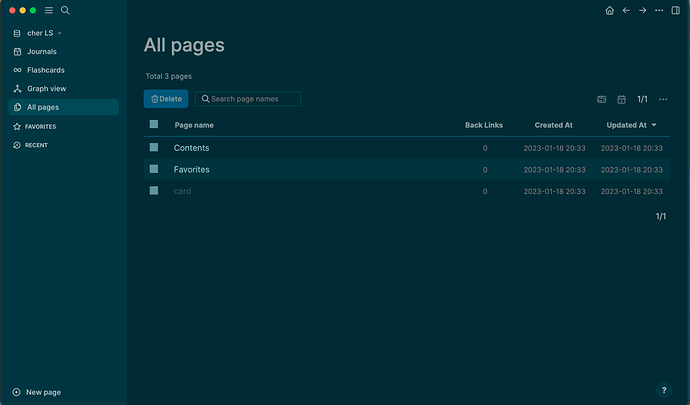Open the top-right three-dots menu
Viewport: 690px width, 405px height.
659,10
